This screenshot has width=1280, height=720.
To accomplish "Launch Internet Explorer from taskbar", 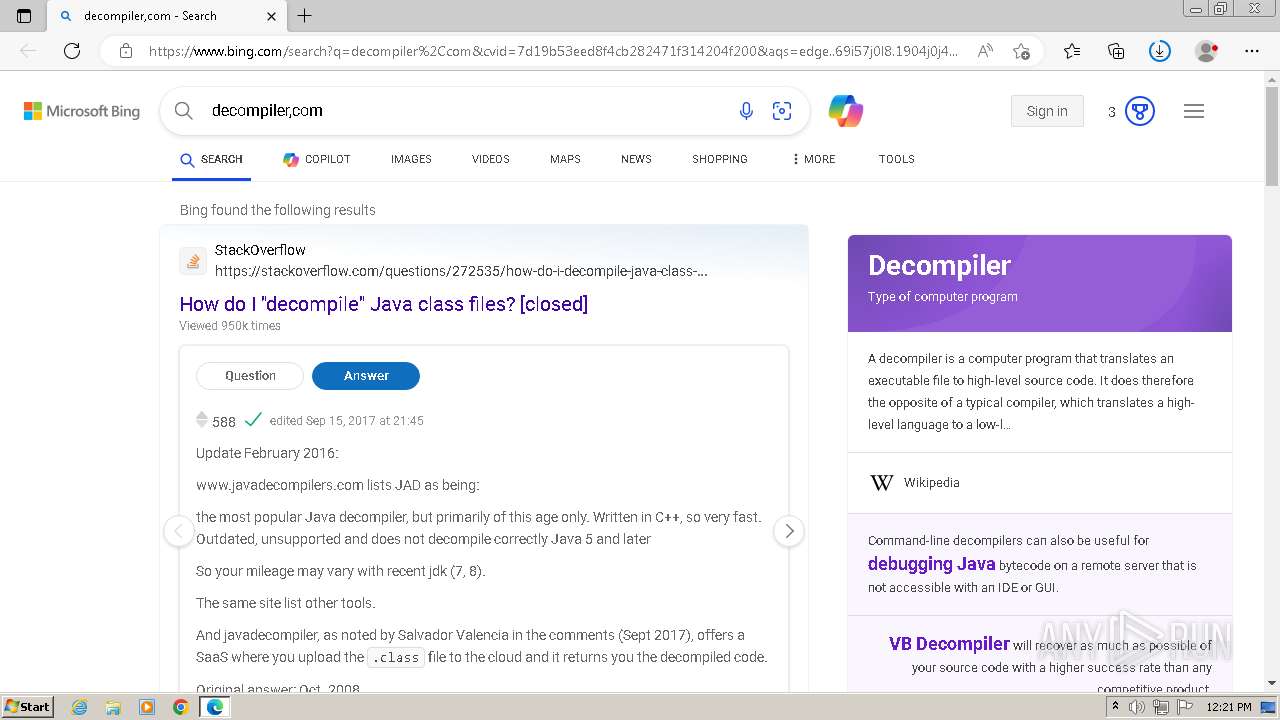I will point(79,707).
